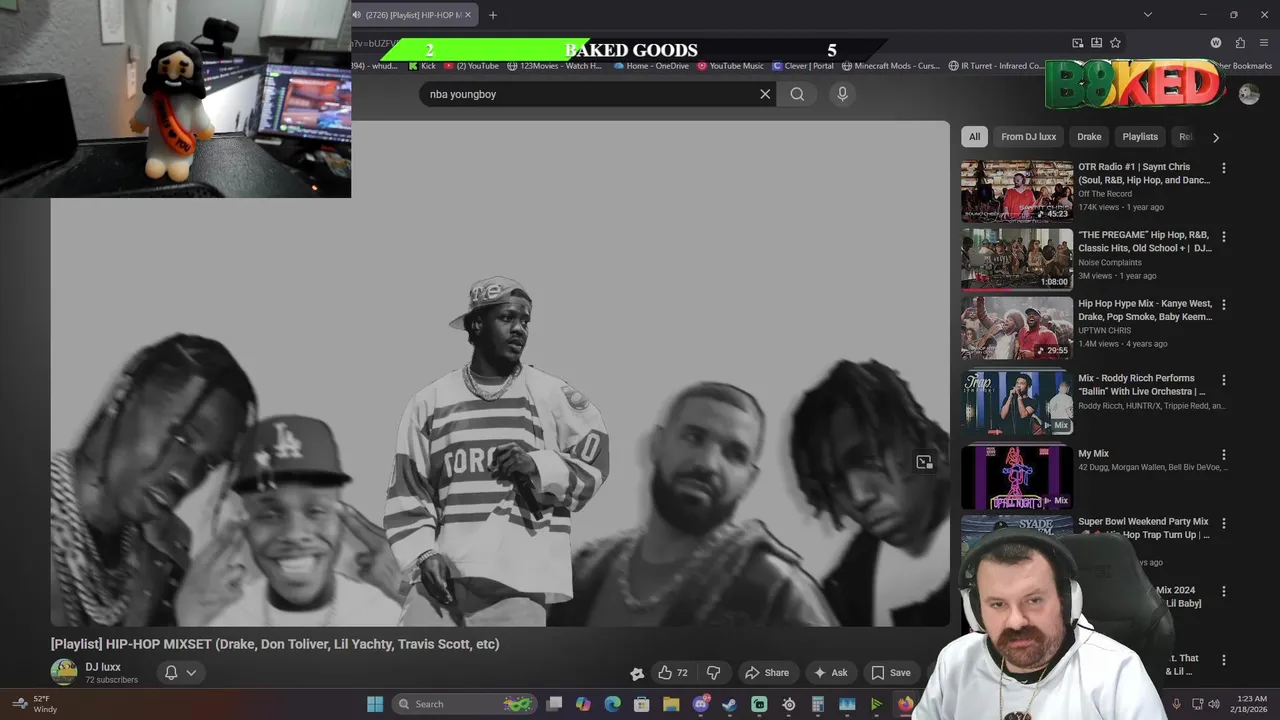This screenshot has width=1280, height=720.
Task: Submit the search with magnifier icon
Action: click(797, 94)
